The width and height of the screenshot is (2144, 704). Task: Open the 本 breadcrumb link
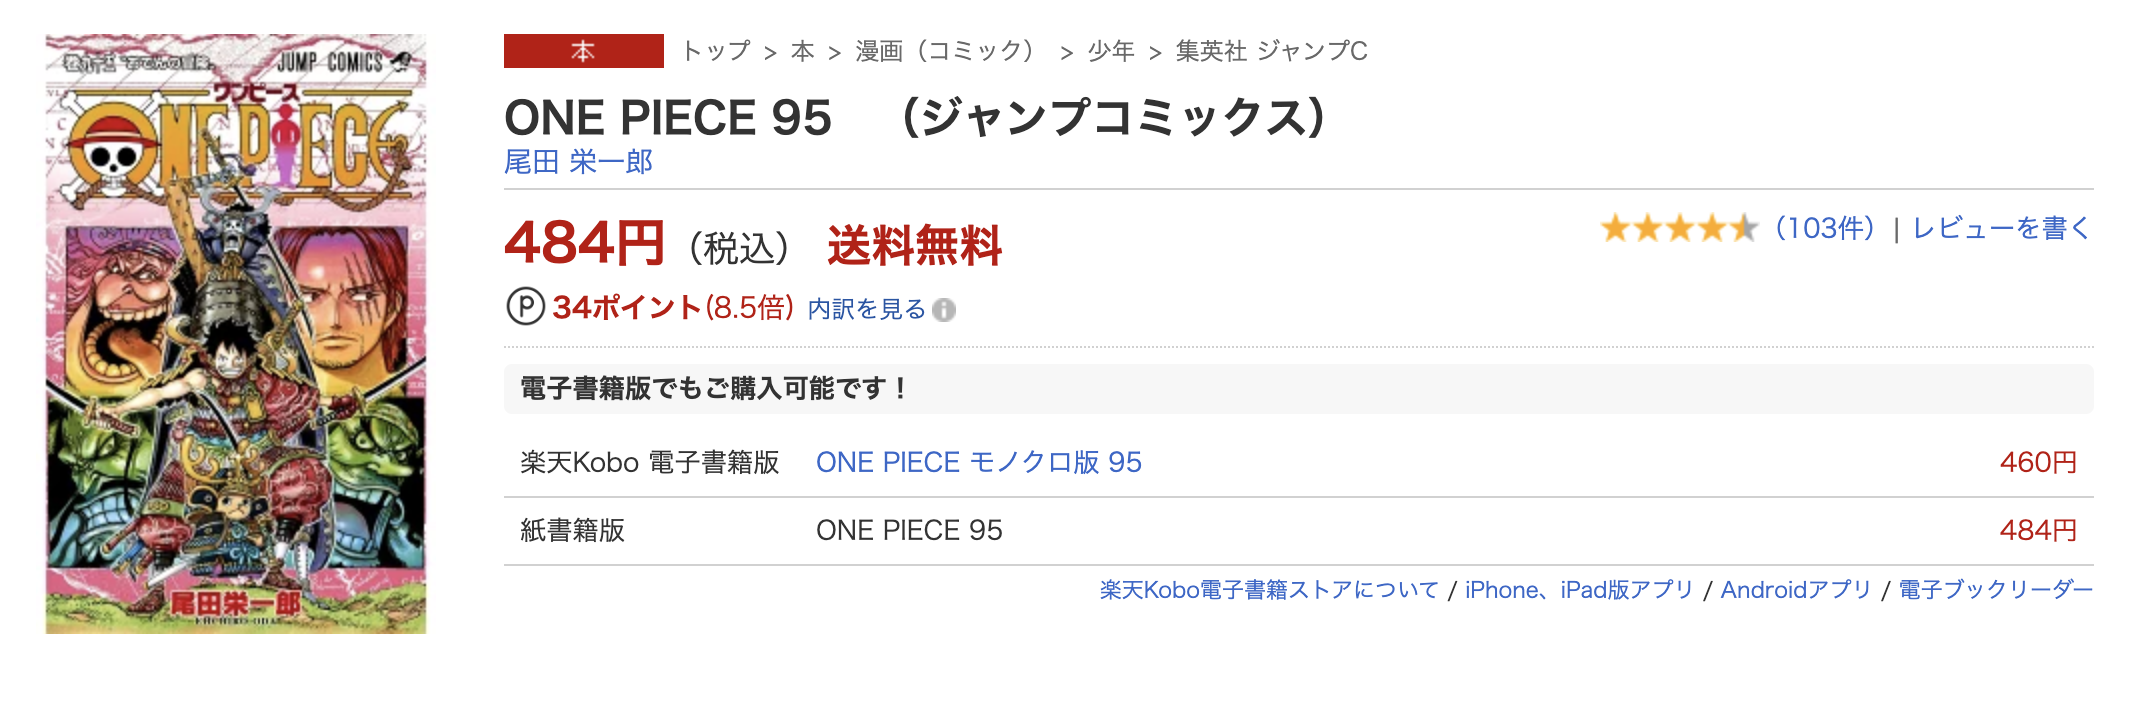click(x=802, y=51)
